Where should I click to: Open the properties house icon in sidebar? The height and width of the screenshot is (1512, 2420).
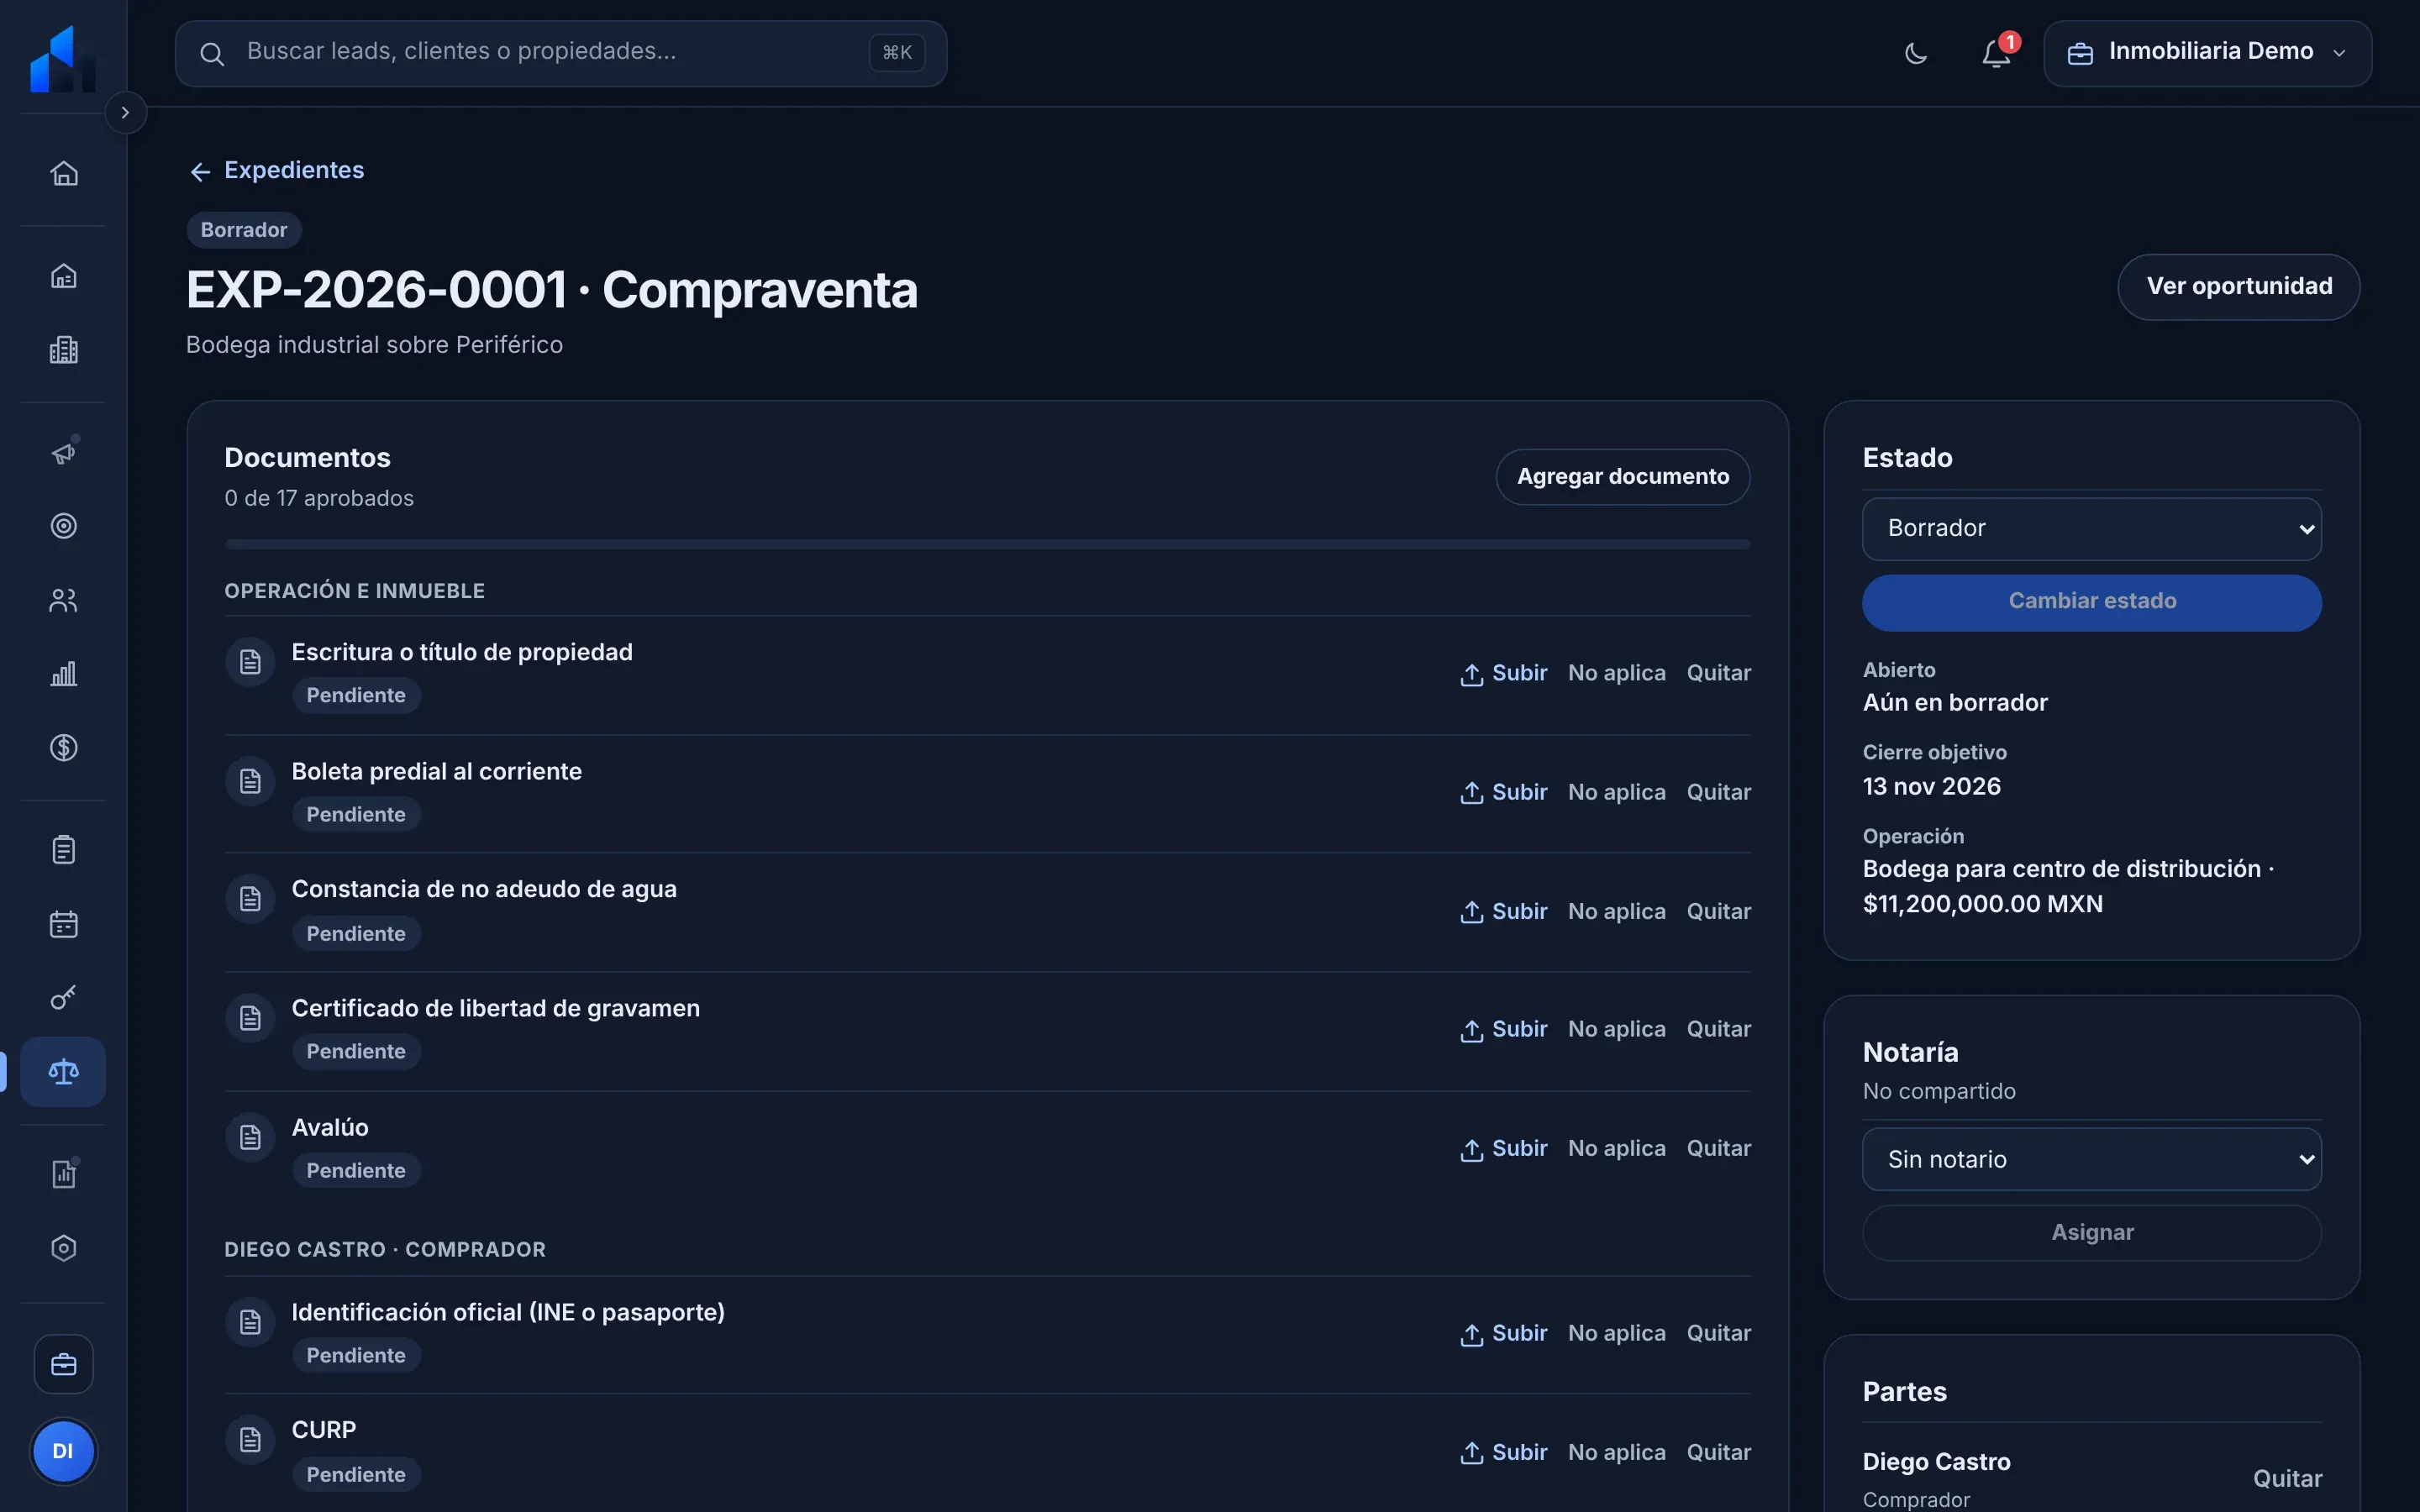pos(63,276)
